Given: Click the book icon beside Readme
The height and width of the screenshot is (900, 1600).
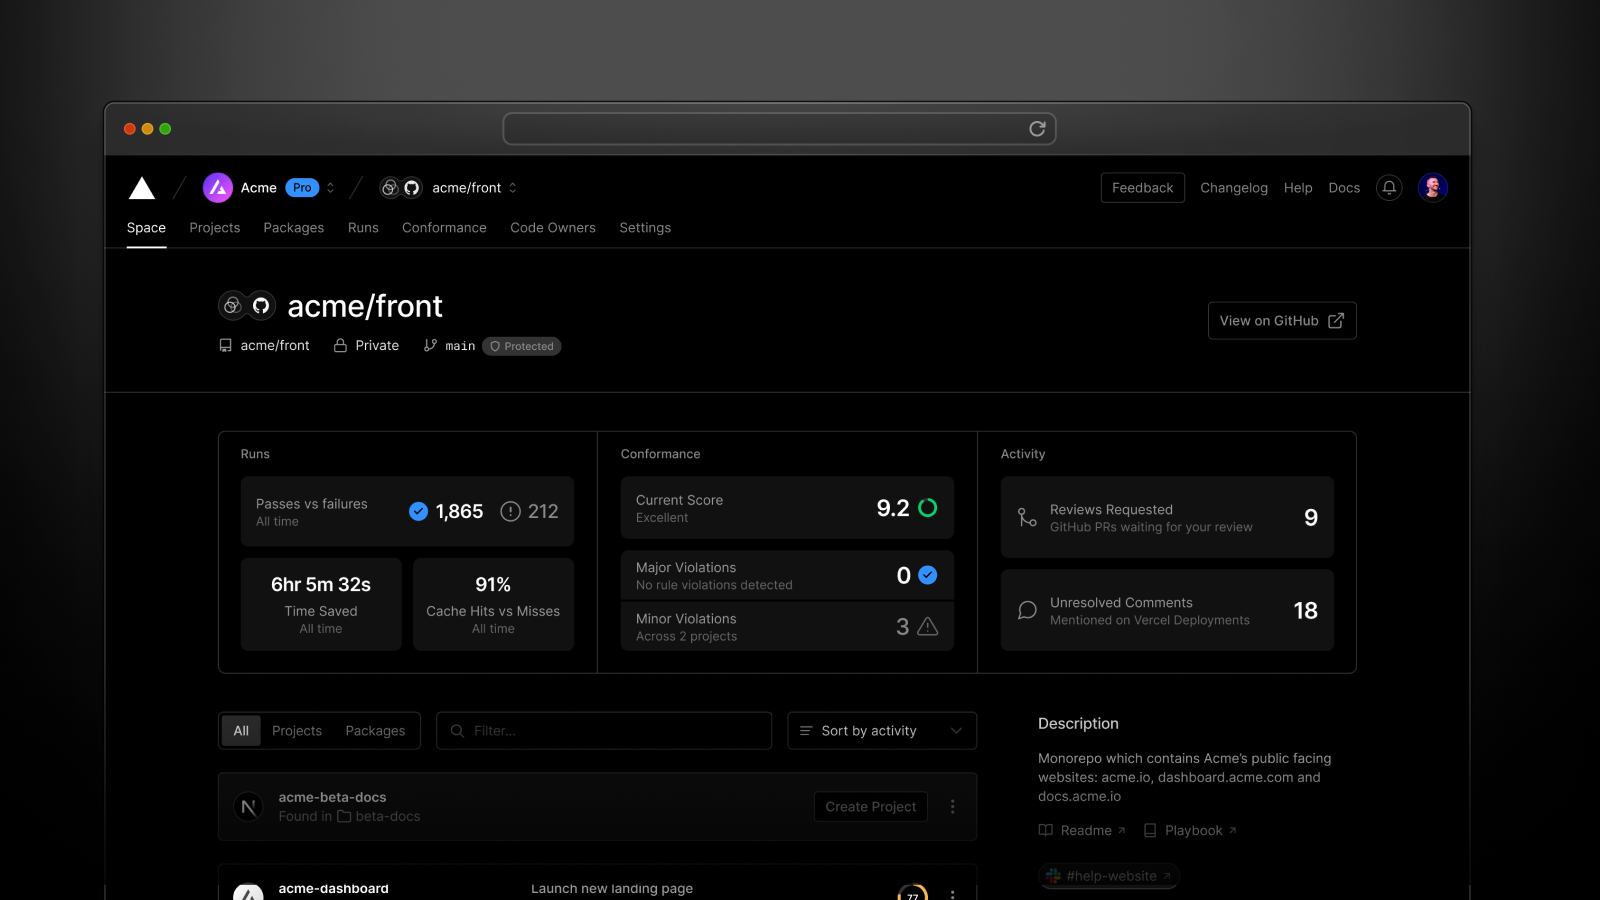Looking at the screenshot, I should (x=1046, y=831).
